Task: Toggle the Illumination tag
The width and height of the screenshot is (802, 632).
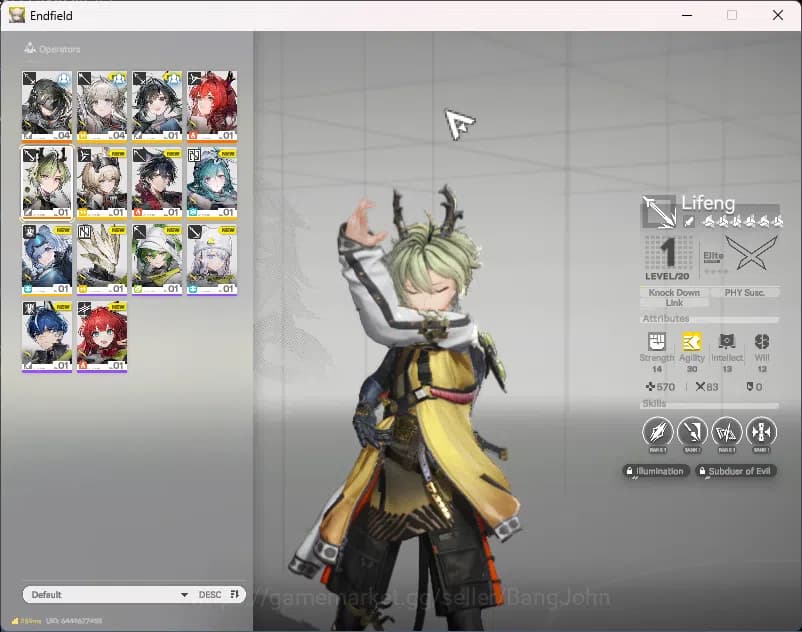Action: tap(655, 471)
